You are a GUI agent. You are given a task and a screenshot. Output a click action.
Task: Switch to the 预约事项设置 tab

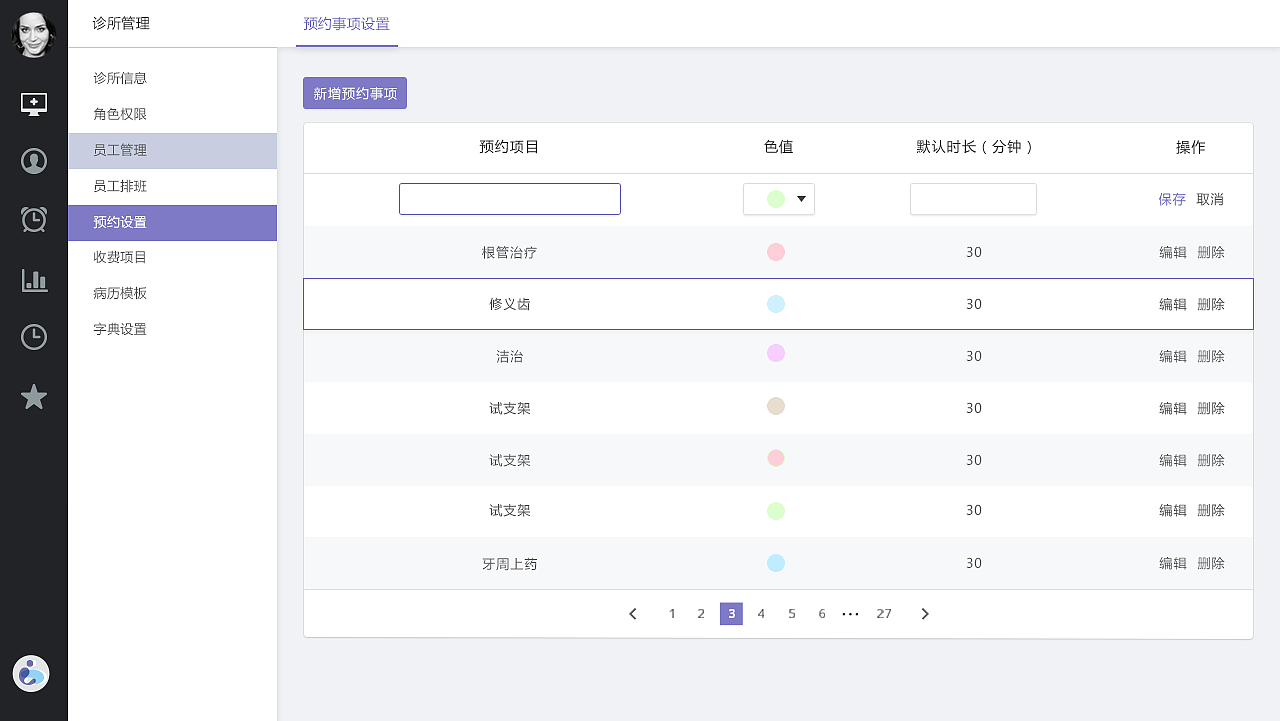[x=346, y=23]
